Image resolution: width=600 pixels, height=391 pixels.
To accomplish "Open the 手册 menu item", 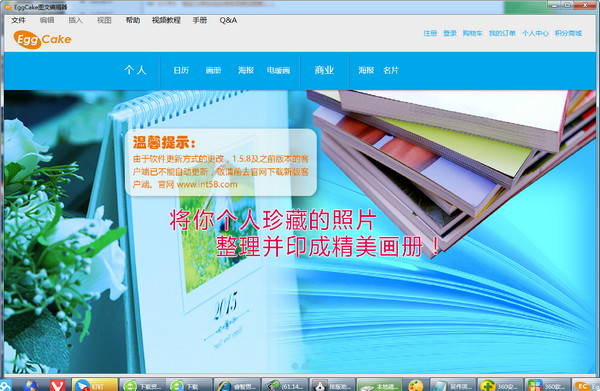I will [x=200, y=20].
